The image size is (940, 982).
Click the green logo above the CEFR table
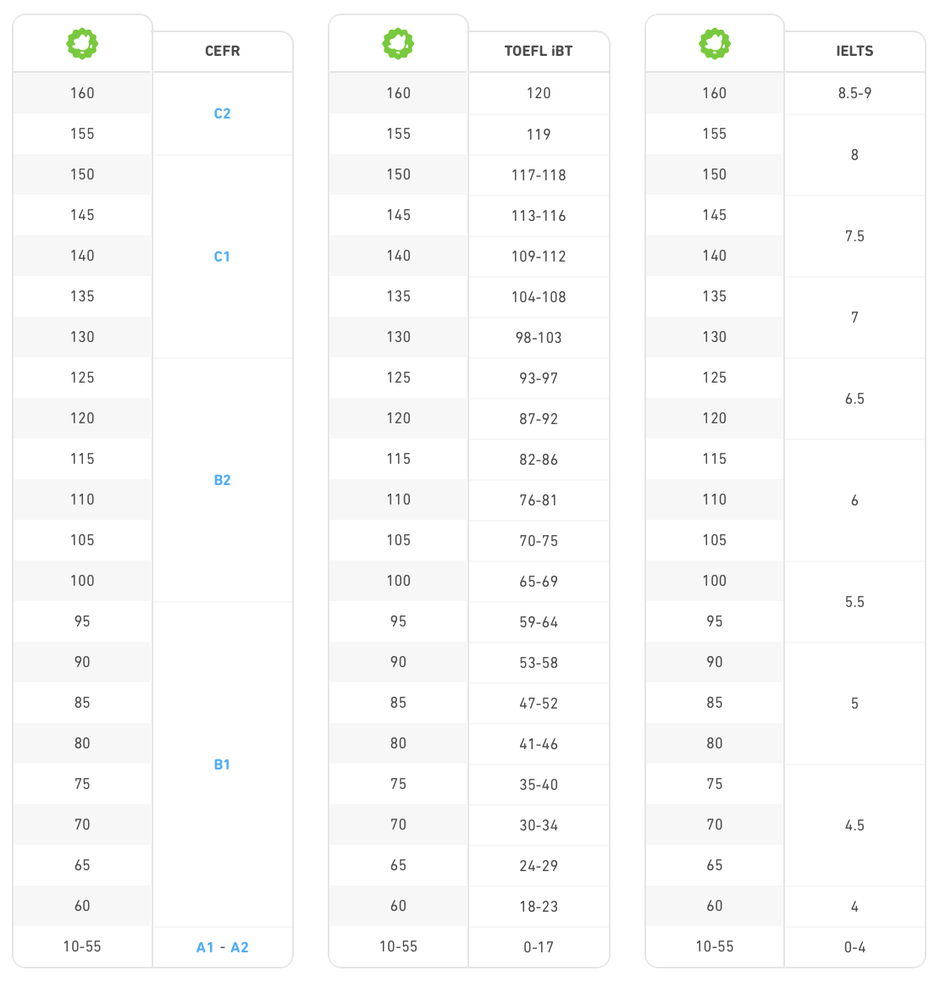click(82, 44)
